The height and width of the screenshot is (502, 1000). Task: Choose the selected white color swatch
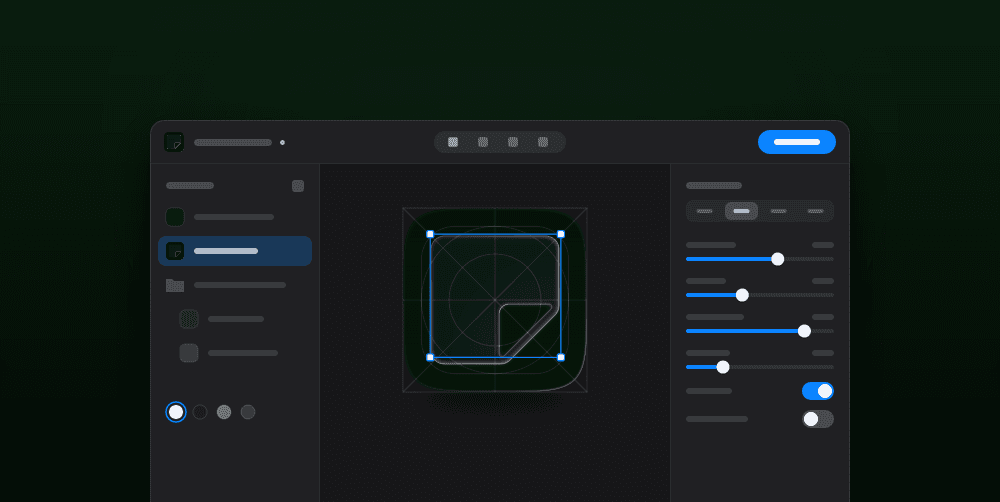pyautogui.click(x=176, y=412)
